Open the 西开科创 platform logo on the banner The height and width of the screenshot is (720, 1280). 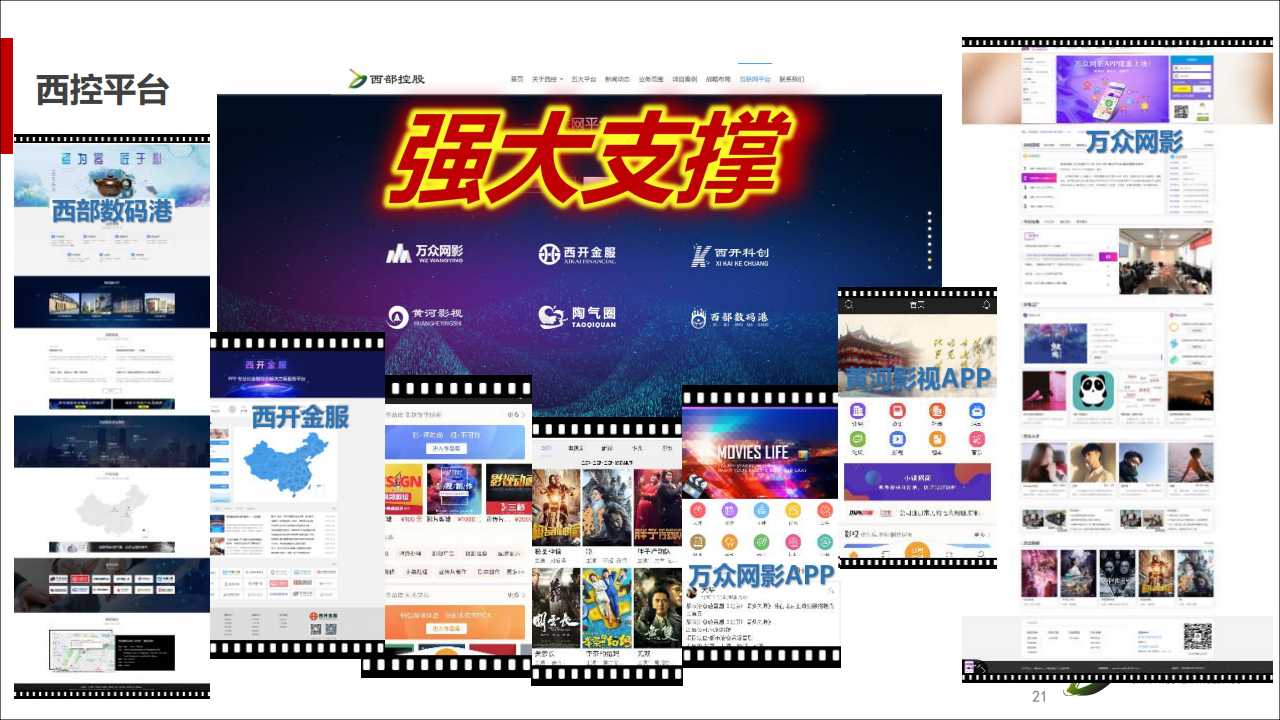pos(730,256)
